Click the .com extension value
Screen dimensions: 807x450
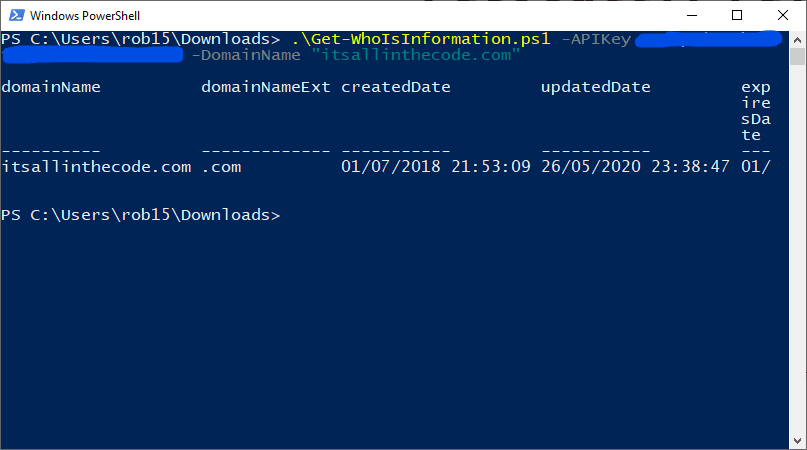coord(221,167)
